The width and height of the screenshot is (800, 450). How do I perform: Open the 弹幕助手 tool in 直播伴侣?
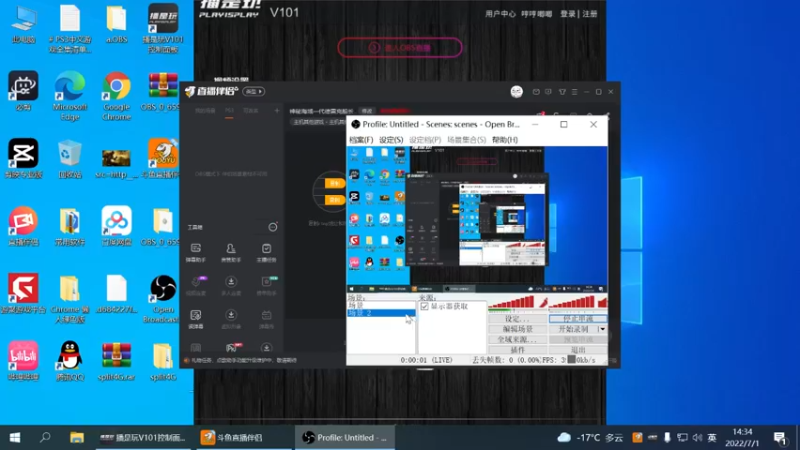[x=196, y=253]
